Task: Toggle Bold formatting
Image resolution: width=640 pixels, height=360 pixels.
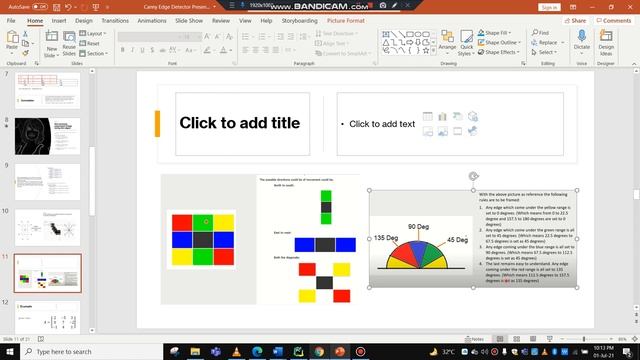Action: pyautogui.click(x=122, y=50)
